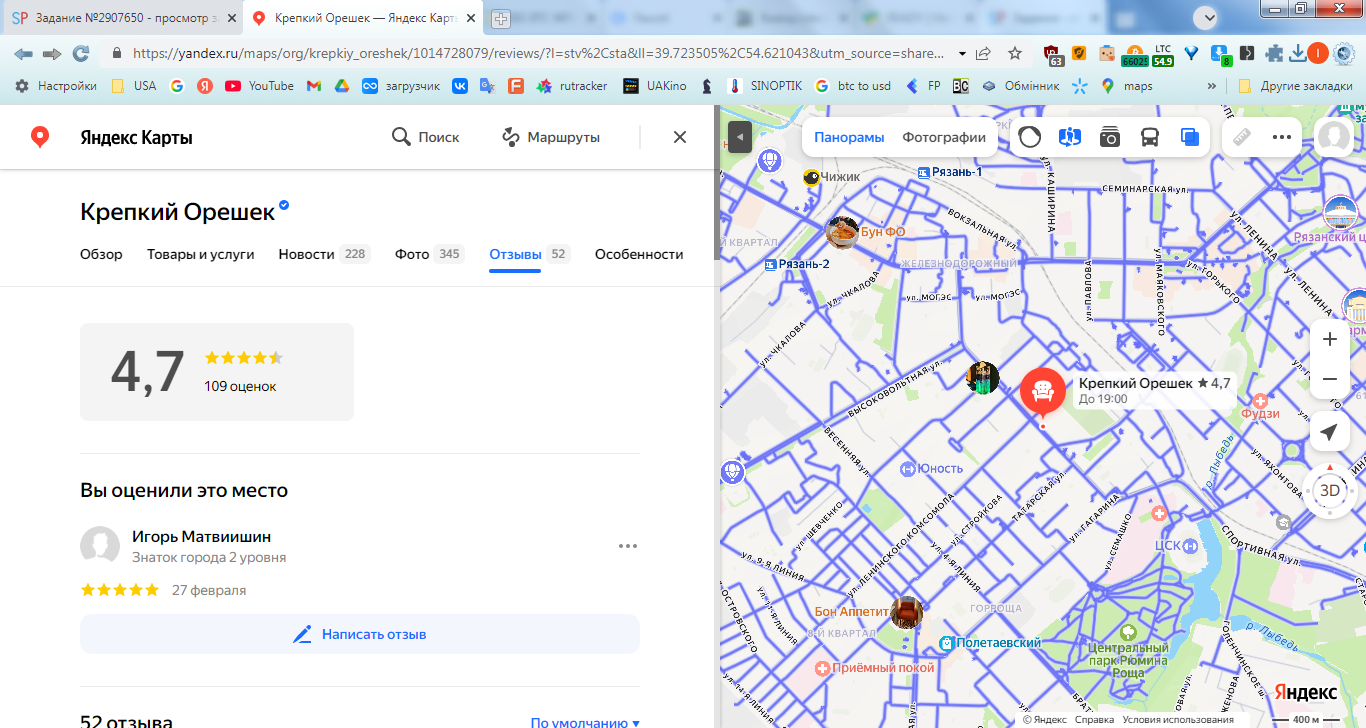Open the browser extensions puzzle icon

pos(1274,53)
